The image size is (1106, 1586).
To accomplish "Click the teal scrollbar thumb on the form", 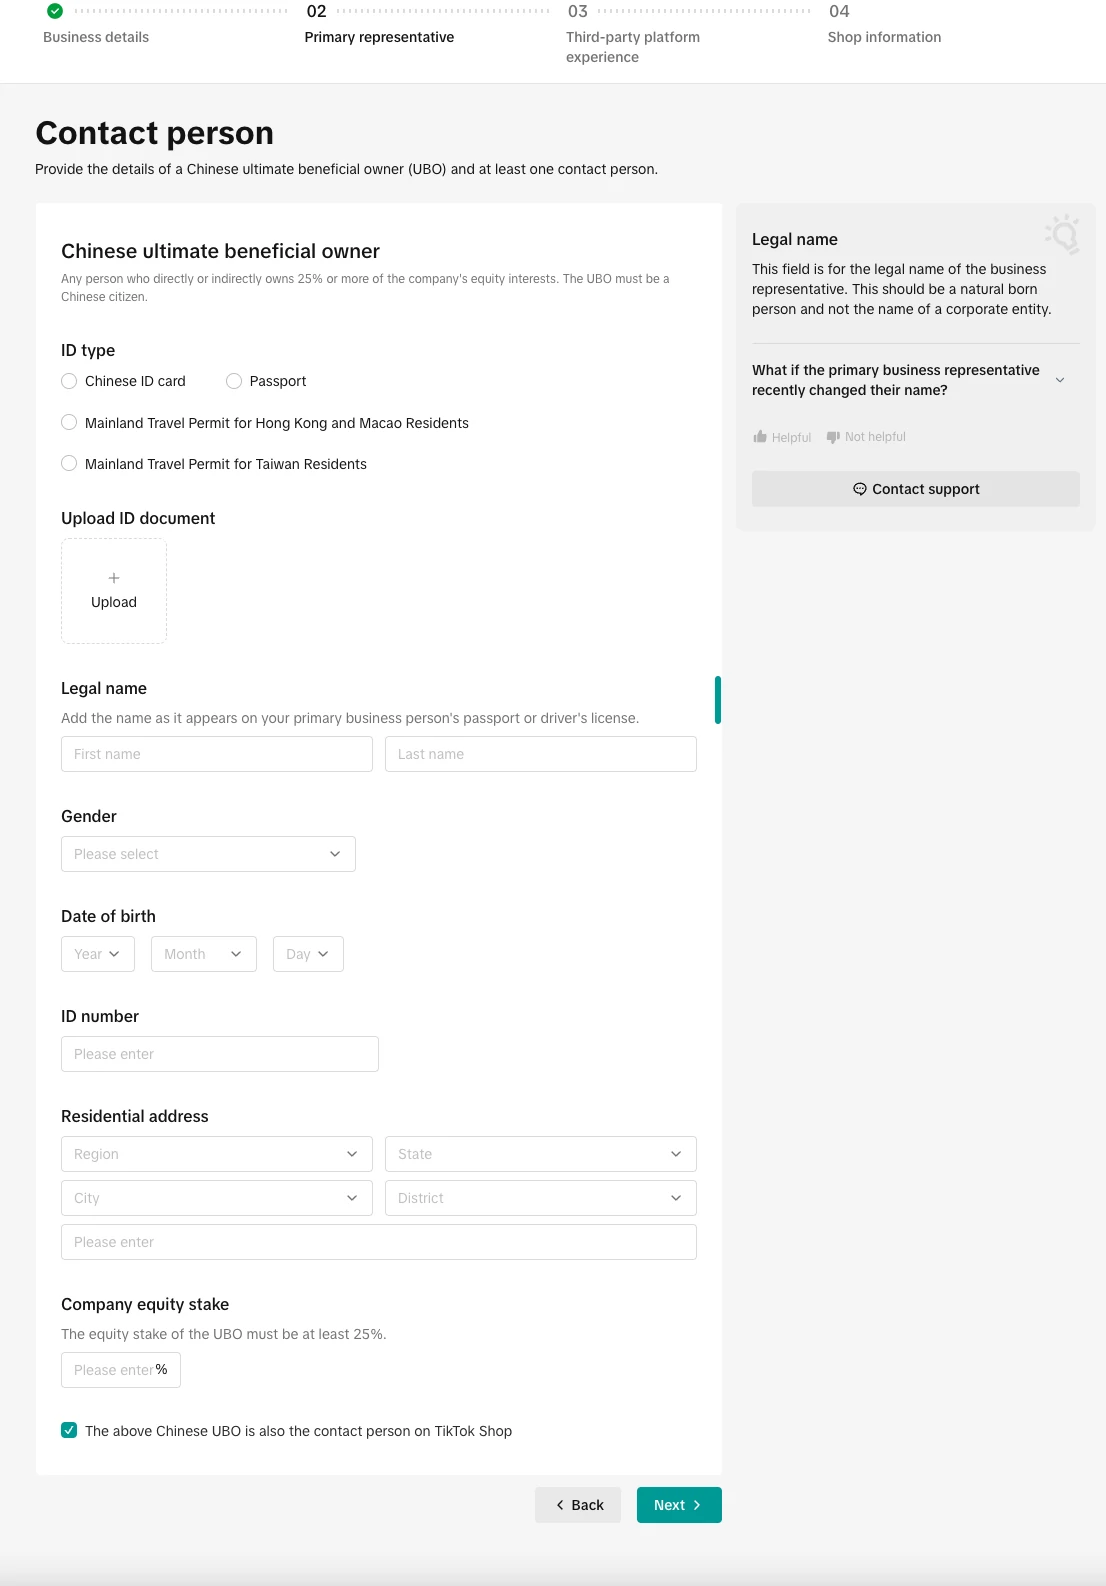I will 718,700.
